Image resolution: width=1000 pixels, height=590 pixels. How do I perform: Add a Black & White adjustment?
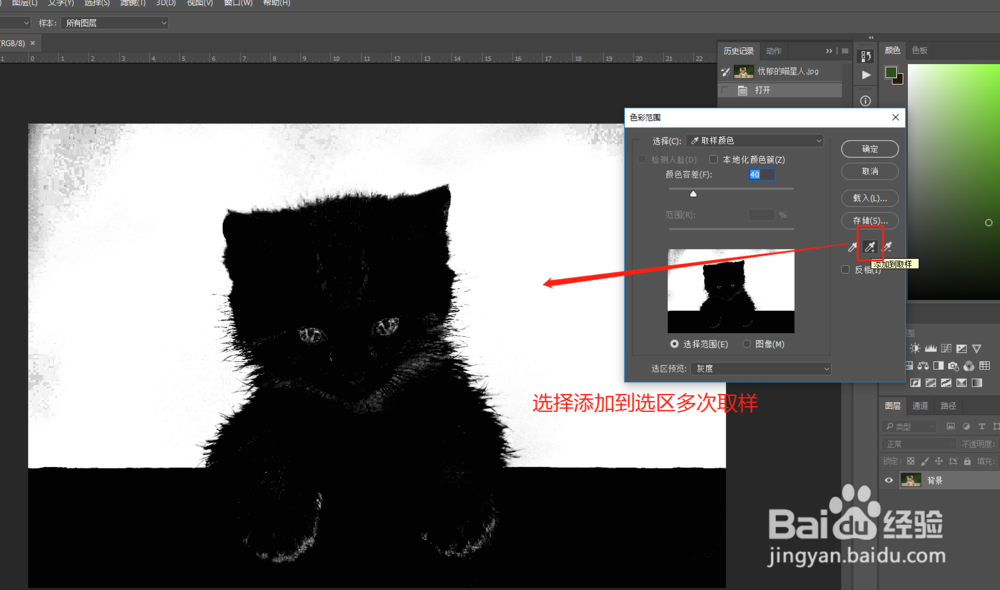[x=938, y=365]
